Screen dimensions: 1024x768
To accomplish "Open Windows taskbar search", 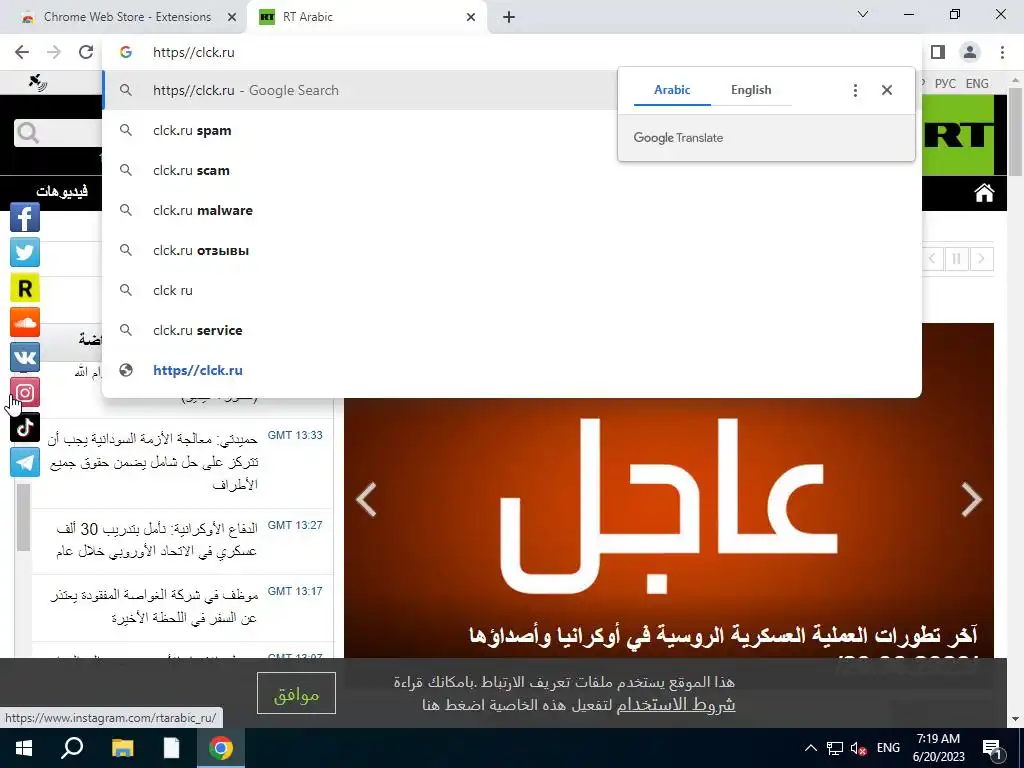I will pyautogui.click(x=72, y=748).
